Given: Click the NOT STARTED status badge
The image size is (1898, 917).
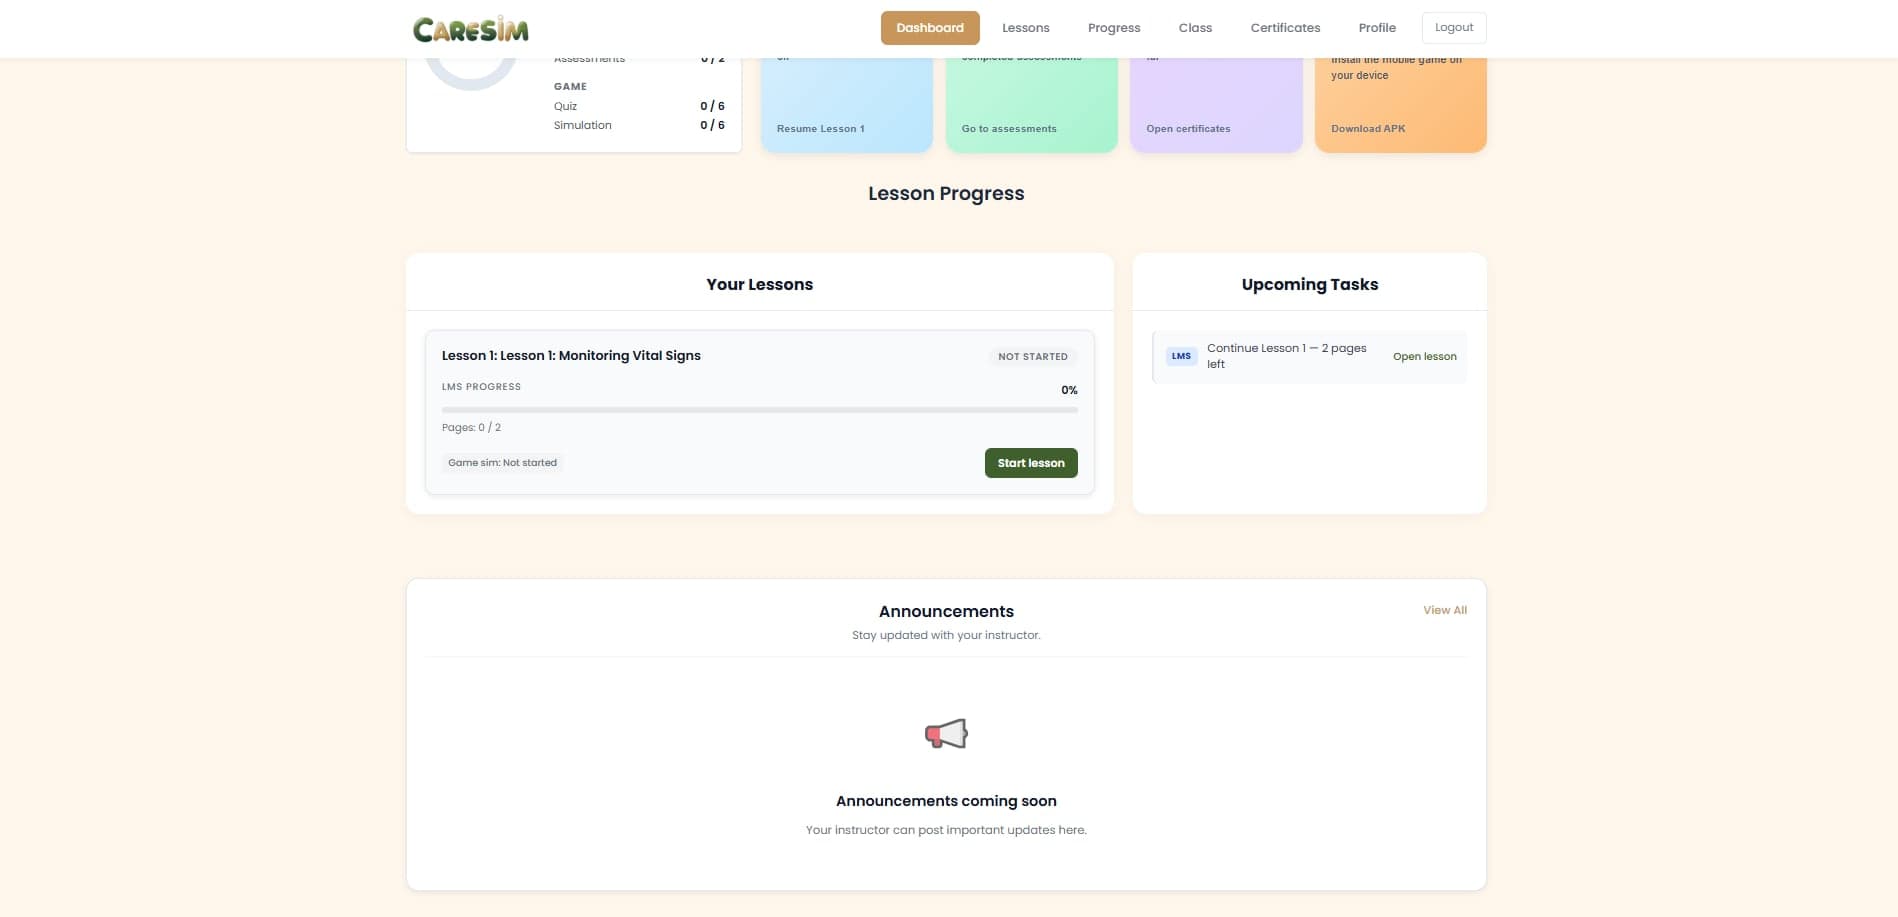Looking at the screenshot, I should coord(1032,356).
